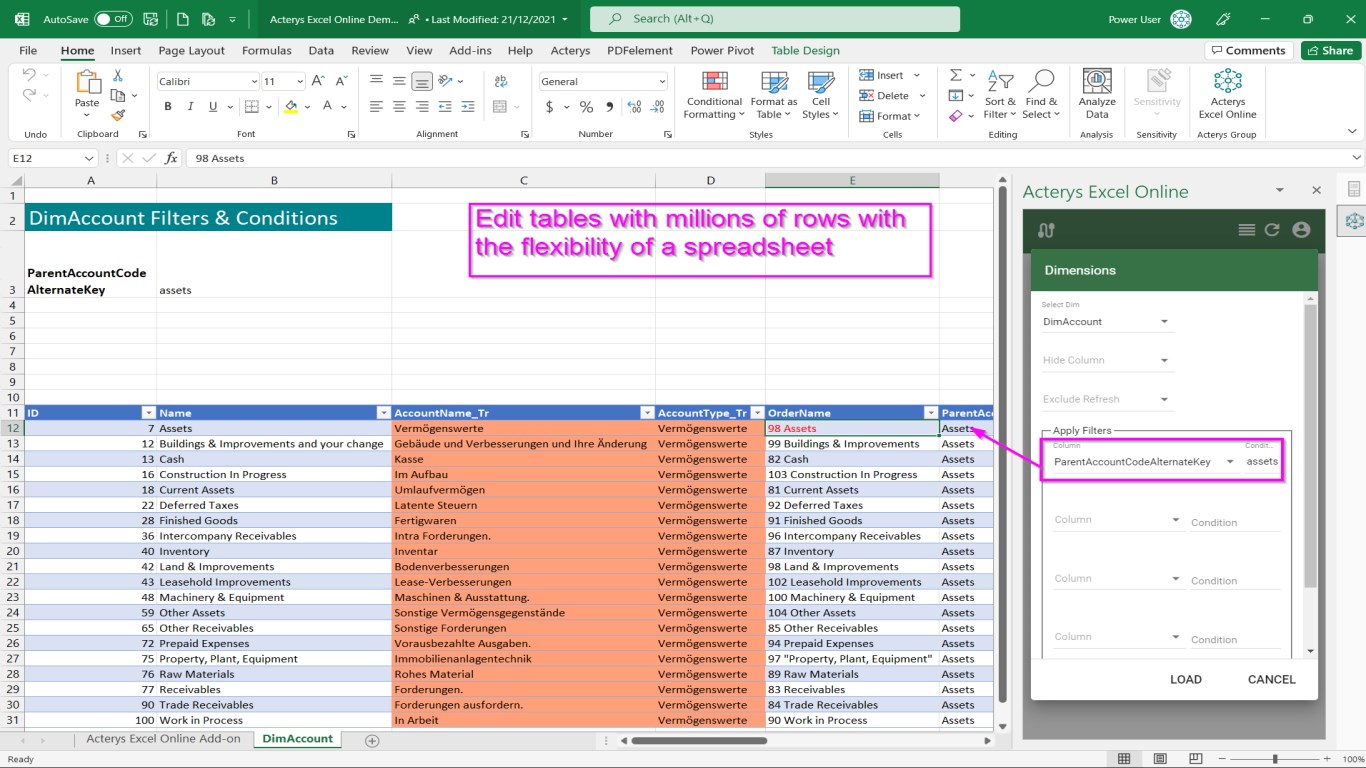Switch to the Acterys Excel Online Add-on sheet

[163, 739]
